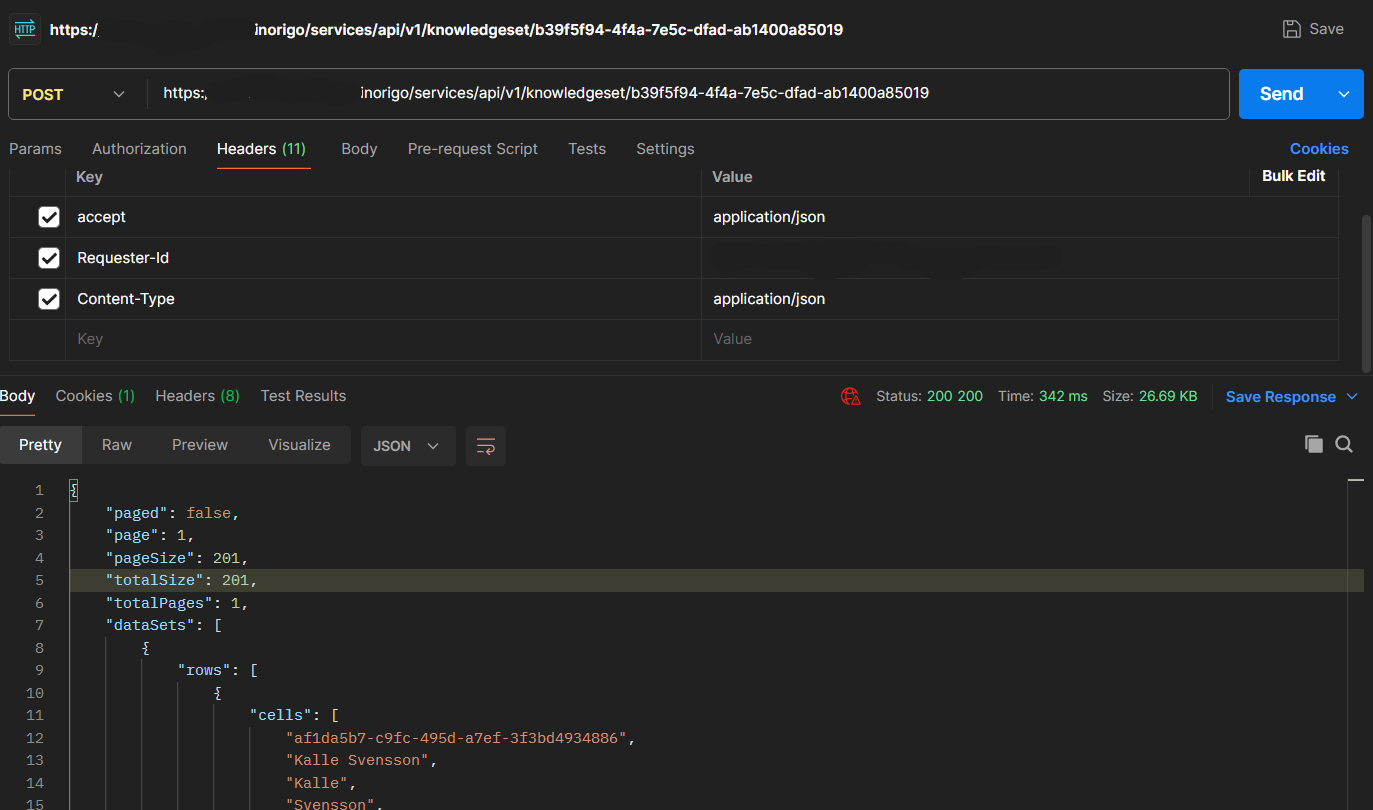Open the Cookies link
The height and width of the screenshot is (810, 1373).
tap(1318, 149)
